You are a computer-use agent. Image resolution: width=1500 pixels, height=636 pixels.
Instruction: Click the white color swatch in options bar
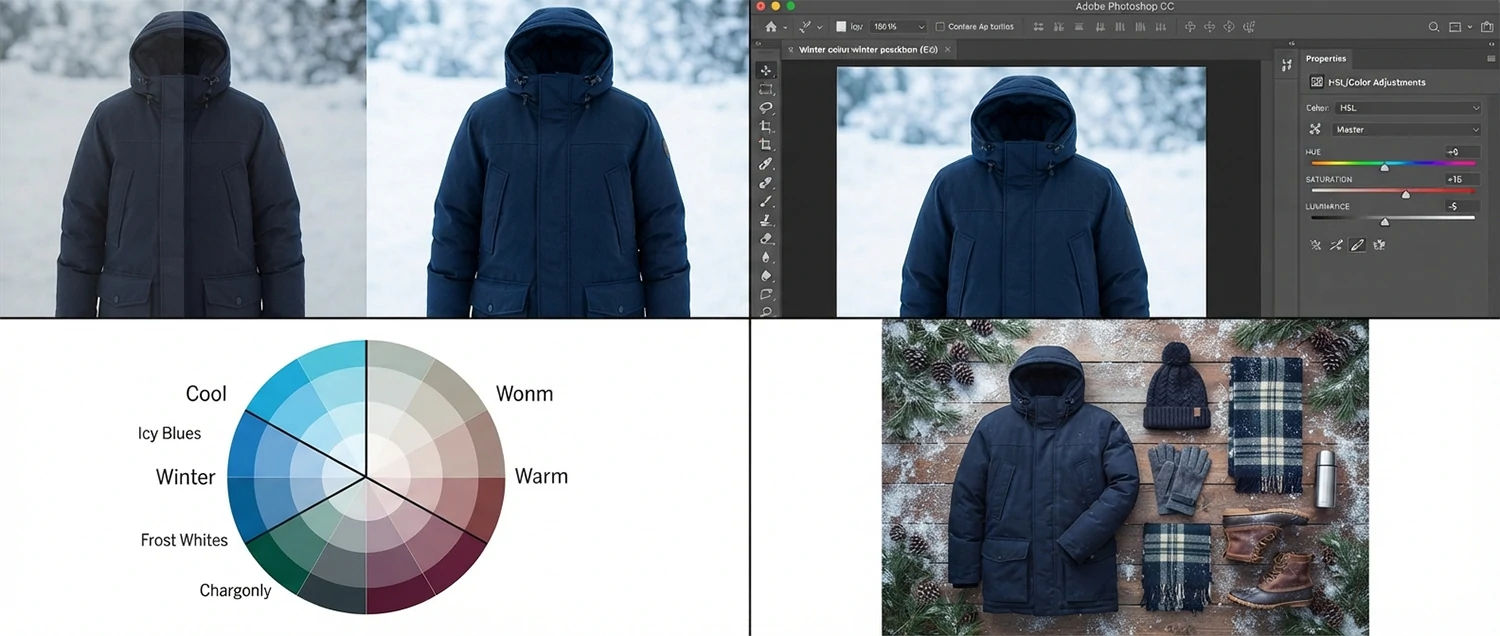[x=841, y=26]
